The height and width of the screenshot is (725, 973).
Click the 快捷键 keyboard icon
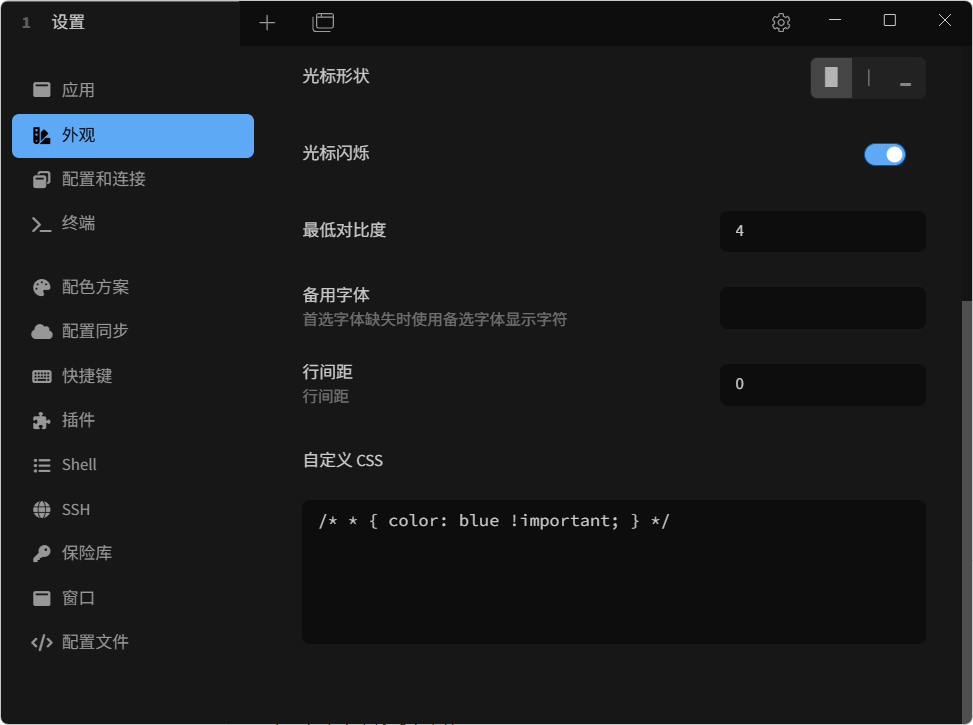pyautogui.click(x=40, y=376)
